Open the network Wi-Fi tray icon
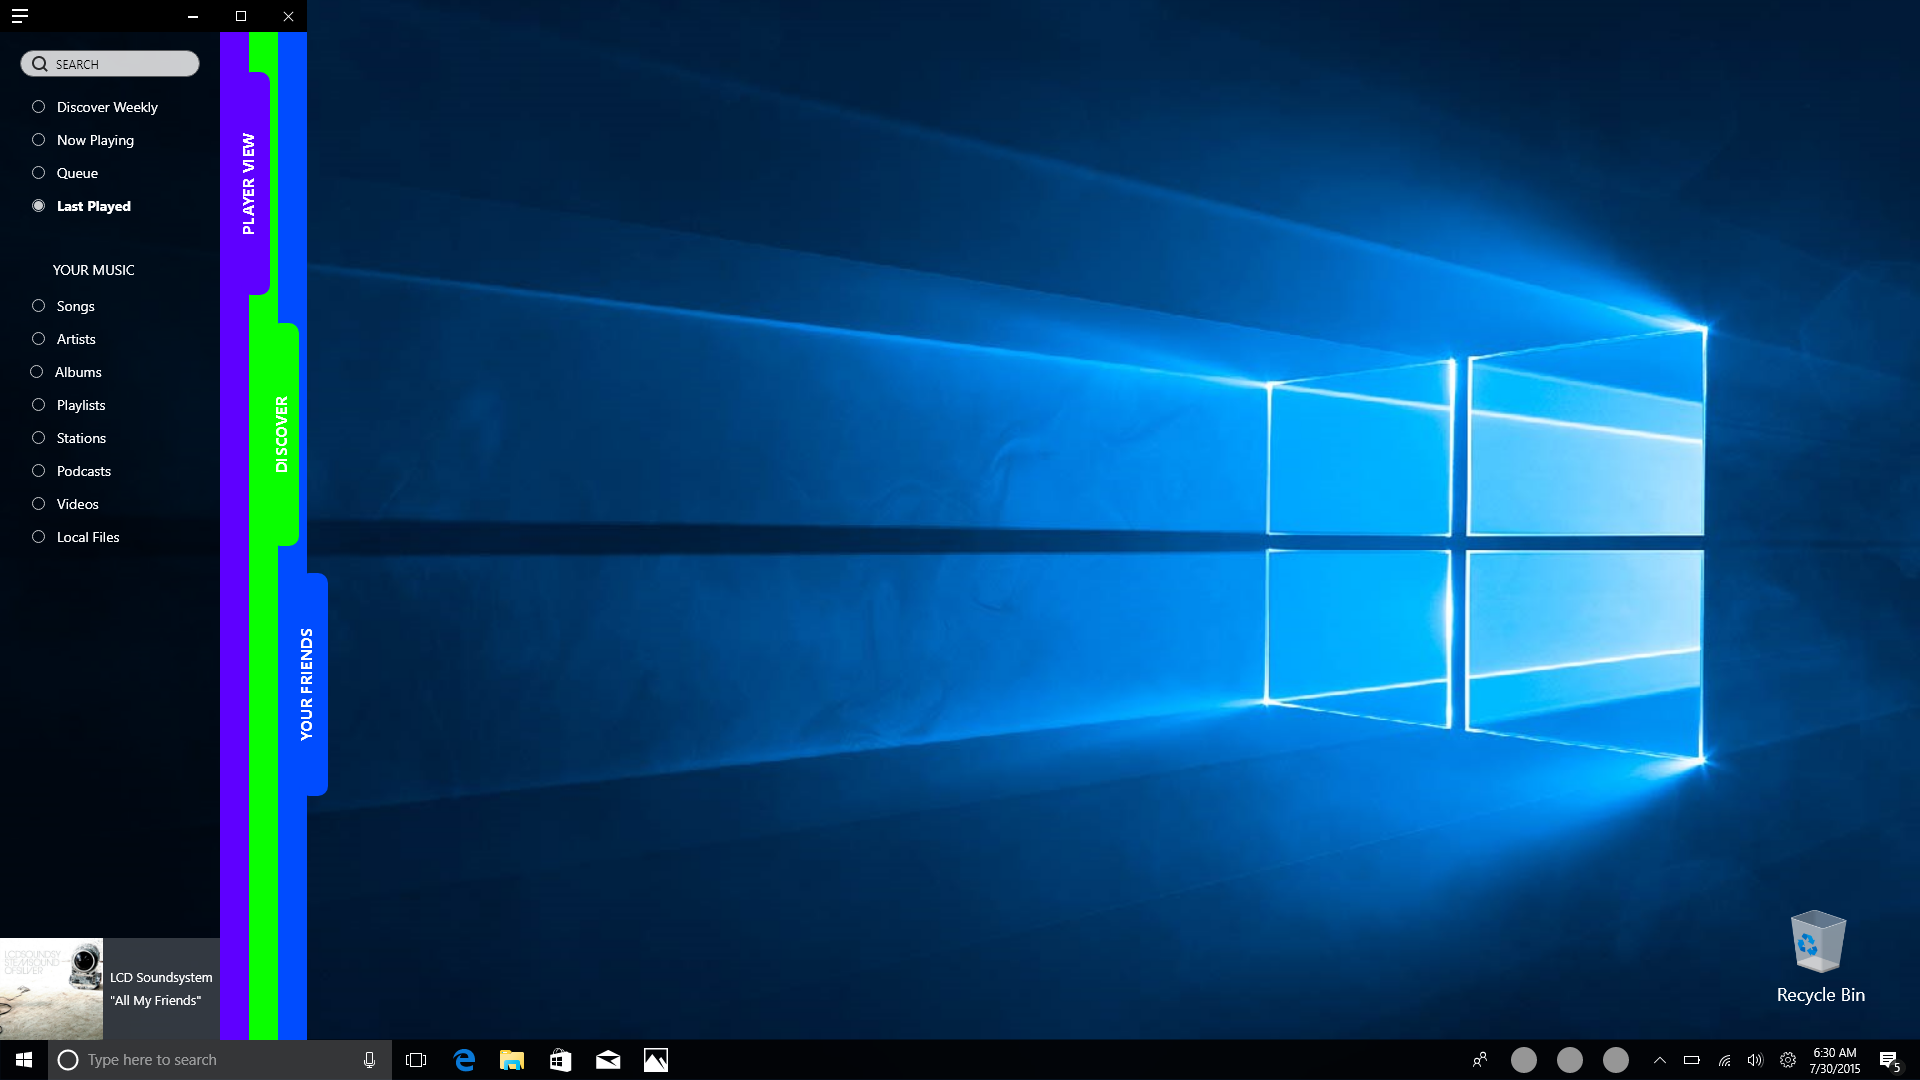Image resolution: width=1920 pixels, height=1080 pixels. pyautogui.click(x=1725, y=1060)
